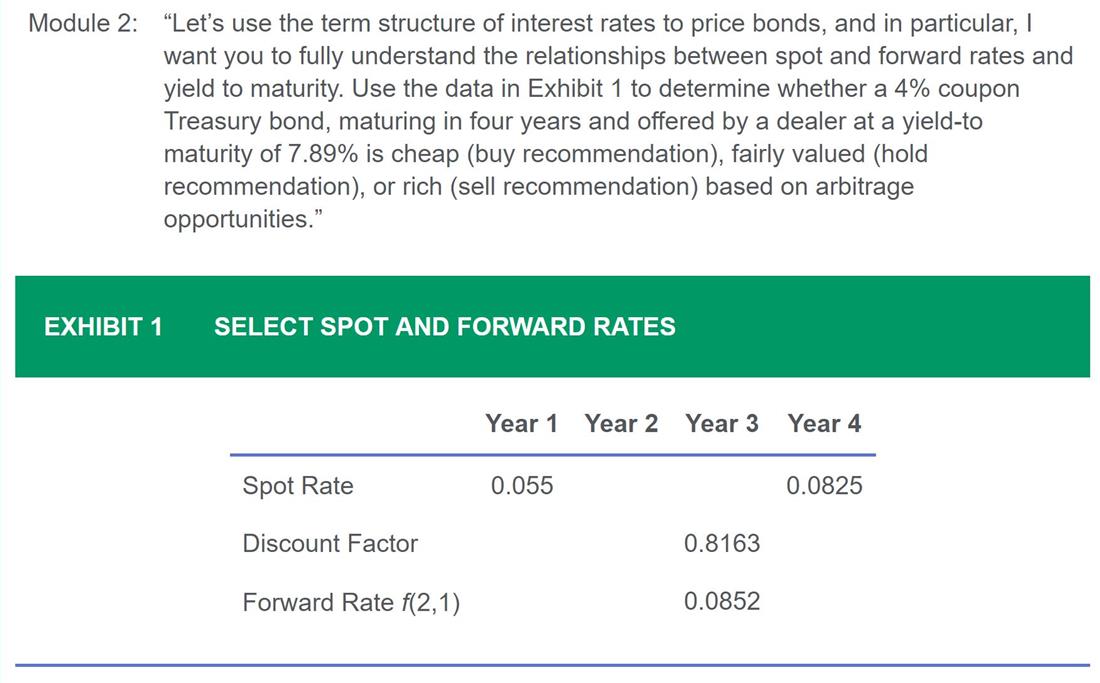Select the Year 1 column header

(x=521, y=424)
